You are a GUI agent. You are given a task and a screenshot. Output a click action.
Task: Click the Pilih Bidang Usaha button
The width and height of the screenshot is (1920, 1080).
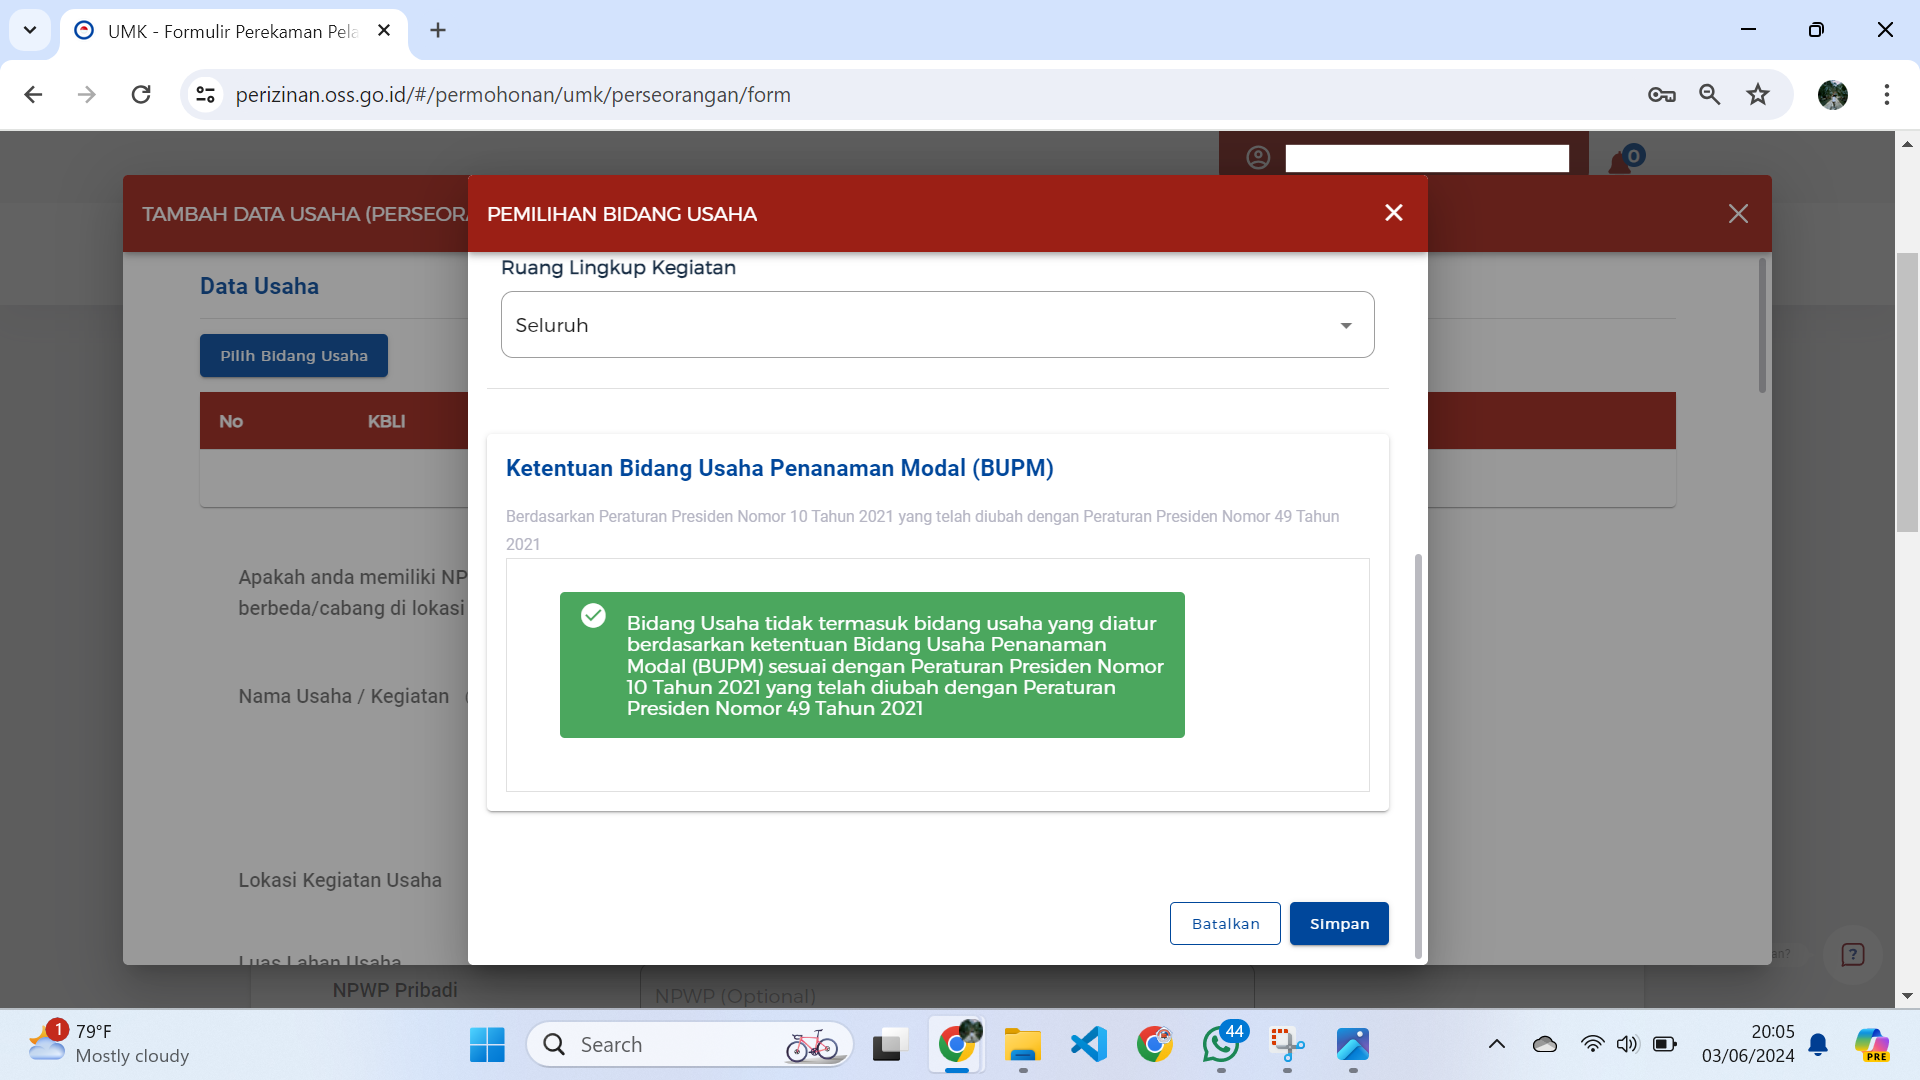pyautogui.click(x=294, y=356)
